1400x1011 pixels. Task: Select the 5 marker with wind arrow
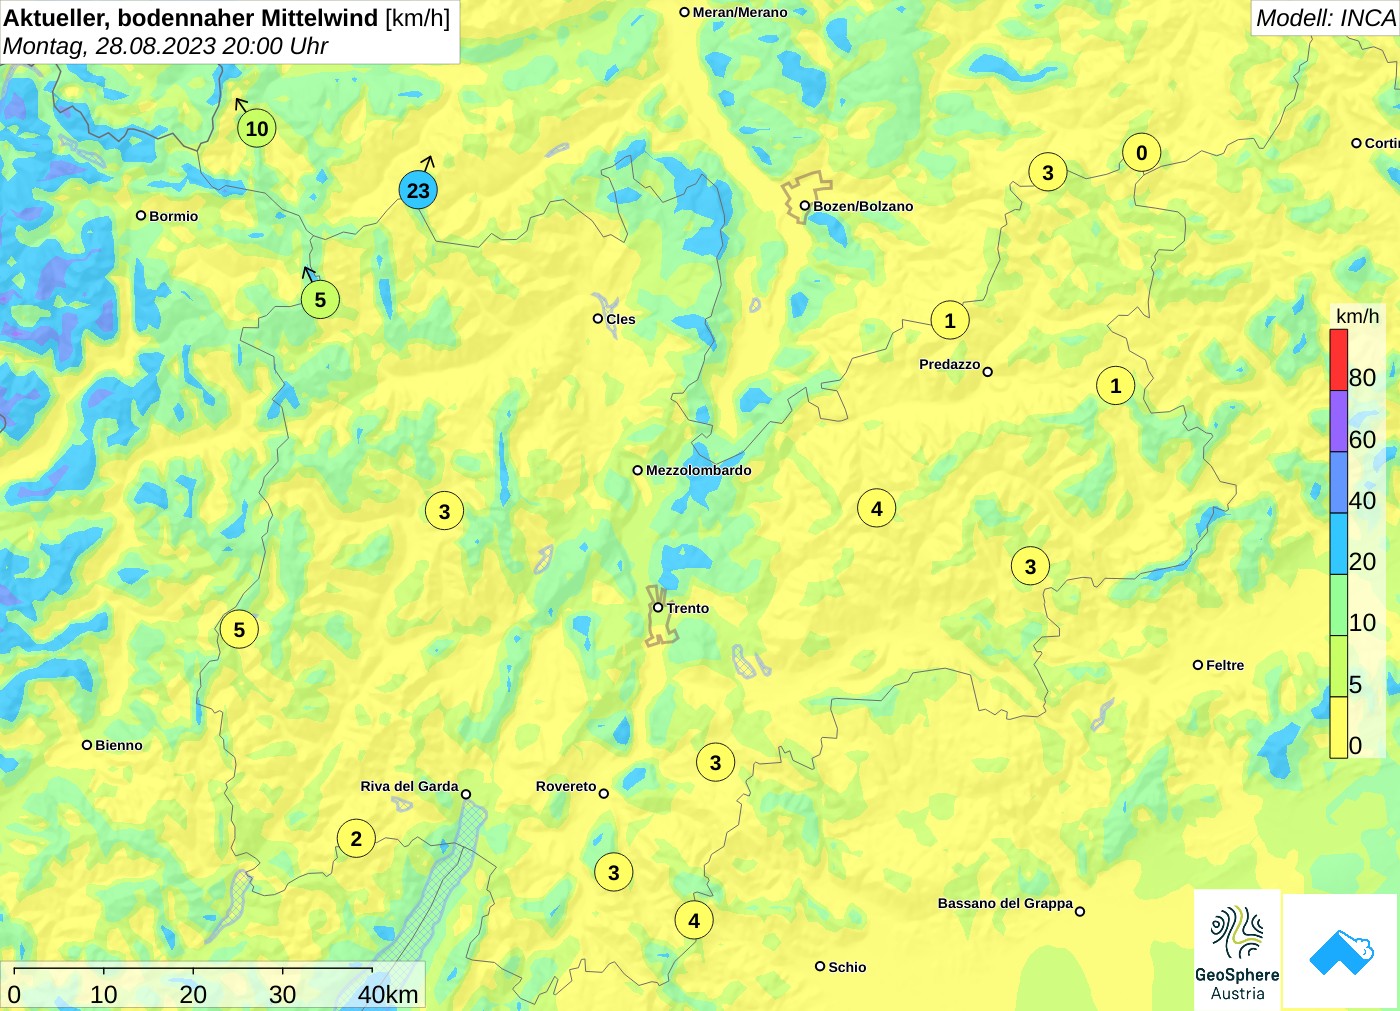click(320, 299)
